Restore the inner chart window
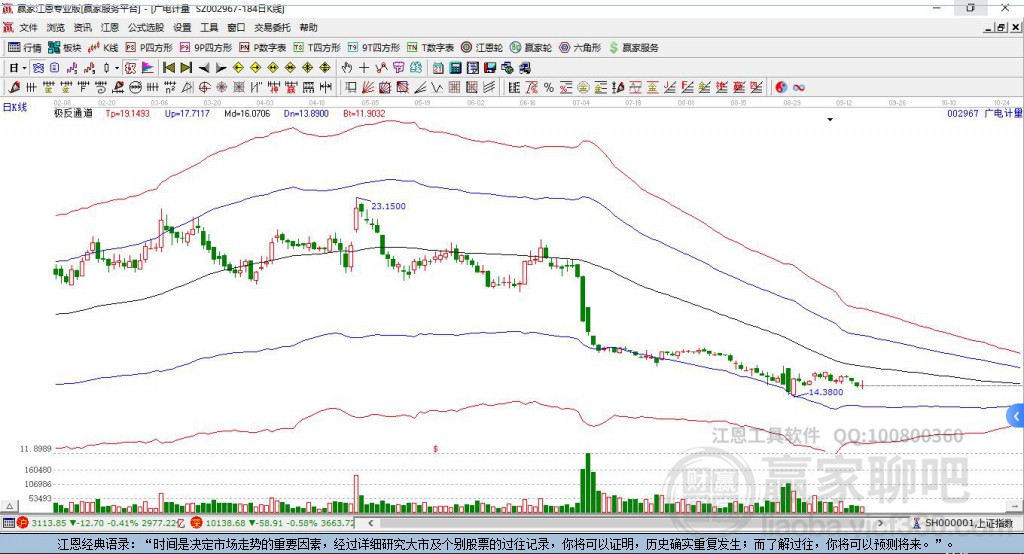This screenshot has height=554, width=1024. pos(1001,27)
